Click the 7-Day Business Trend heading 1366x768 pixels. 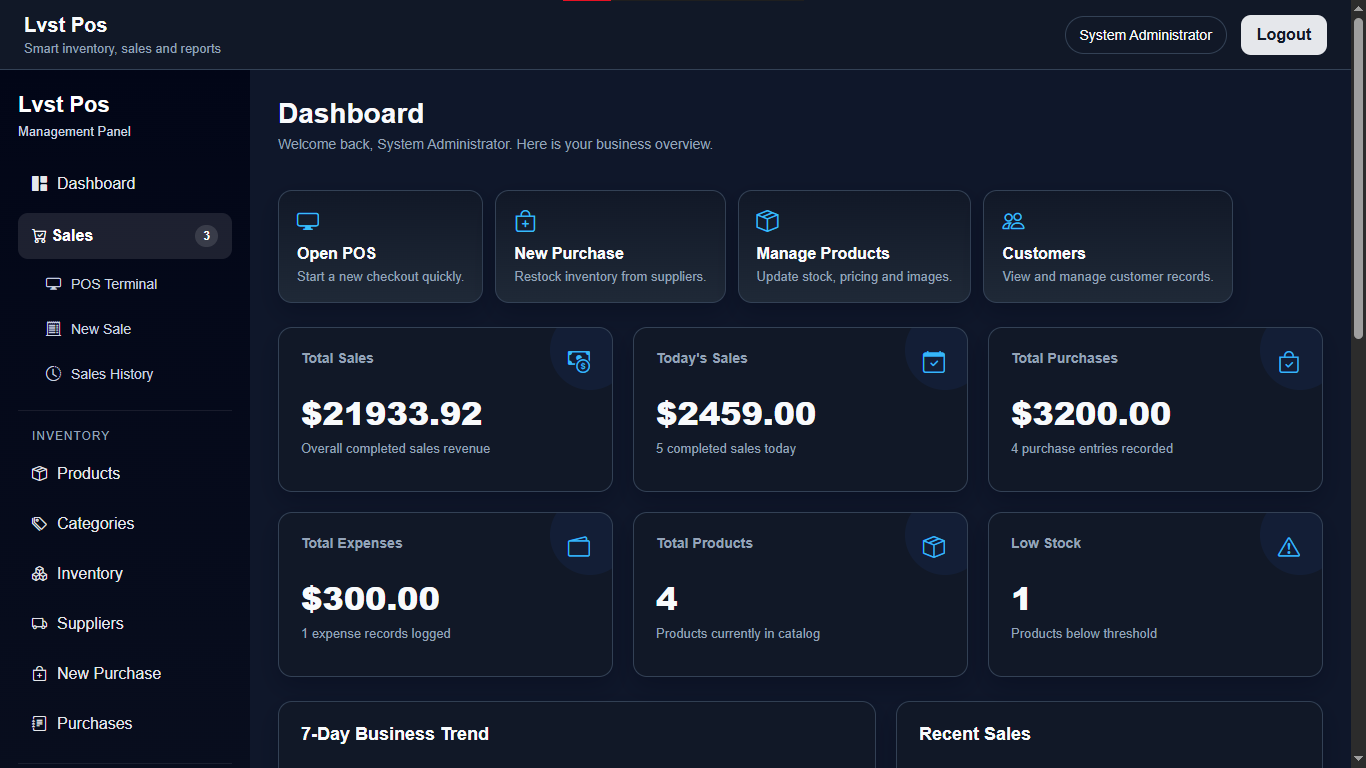coord(395,734)
